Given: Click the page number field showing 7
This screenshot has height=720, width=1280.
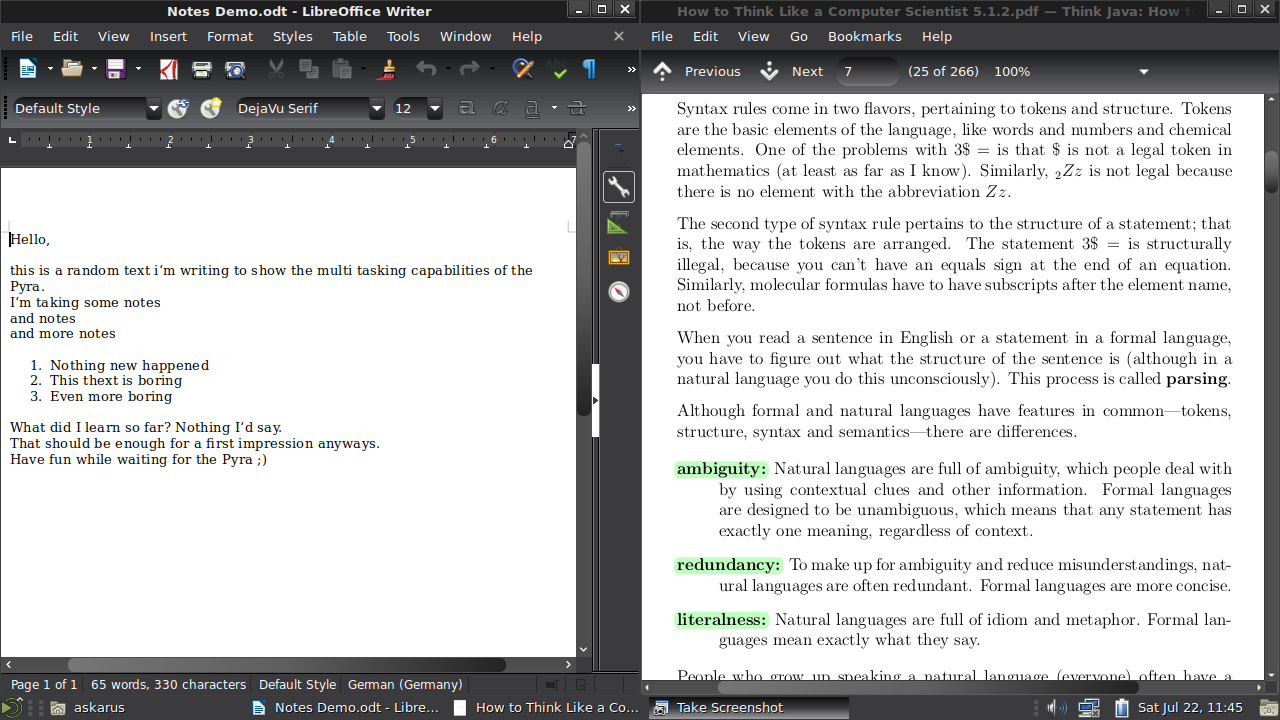Looking at the screenshot, I should (869, 72).
